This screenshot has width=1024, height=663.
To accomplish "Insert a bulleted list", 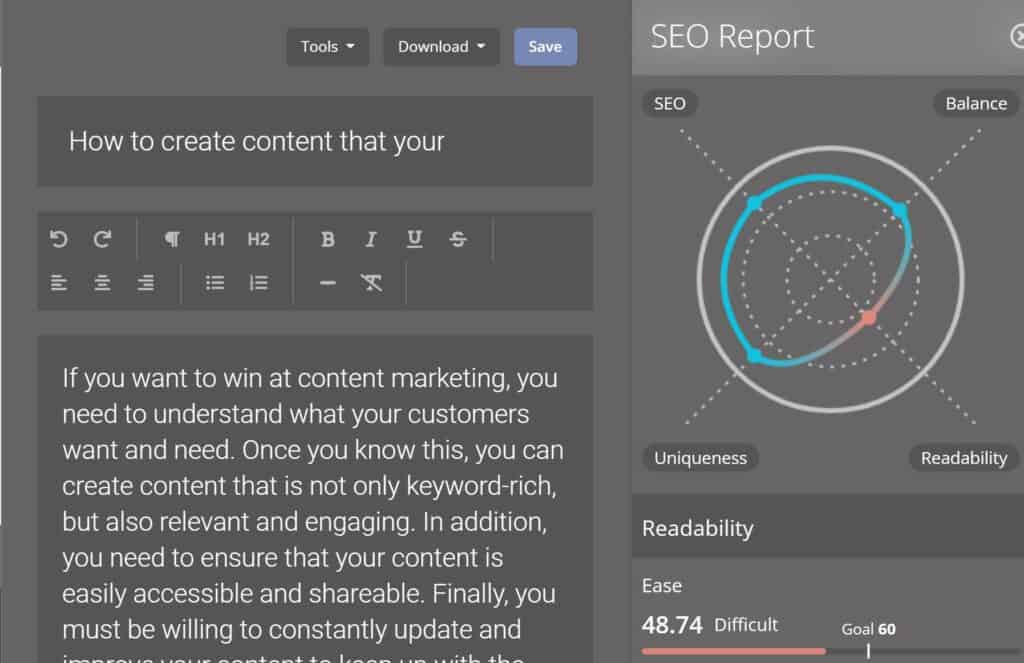I will [215, 283].
